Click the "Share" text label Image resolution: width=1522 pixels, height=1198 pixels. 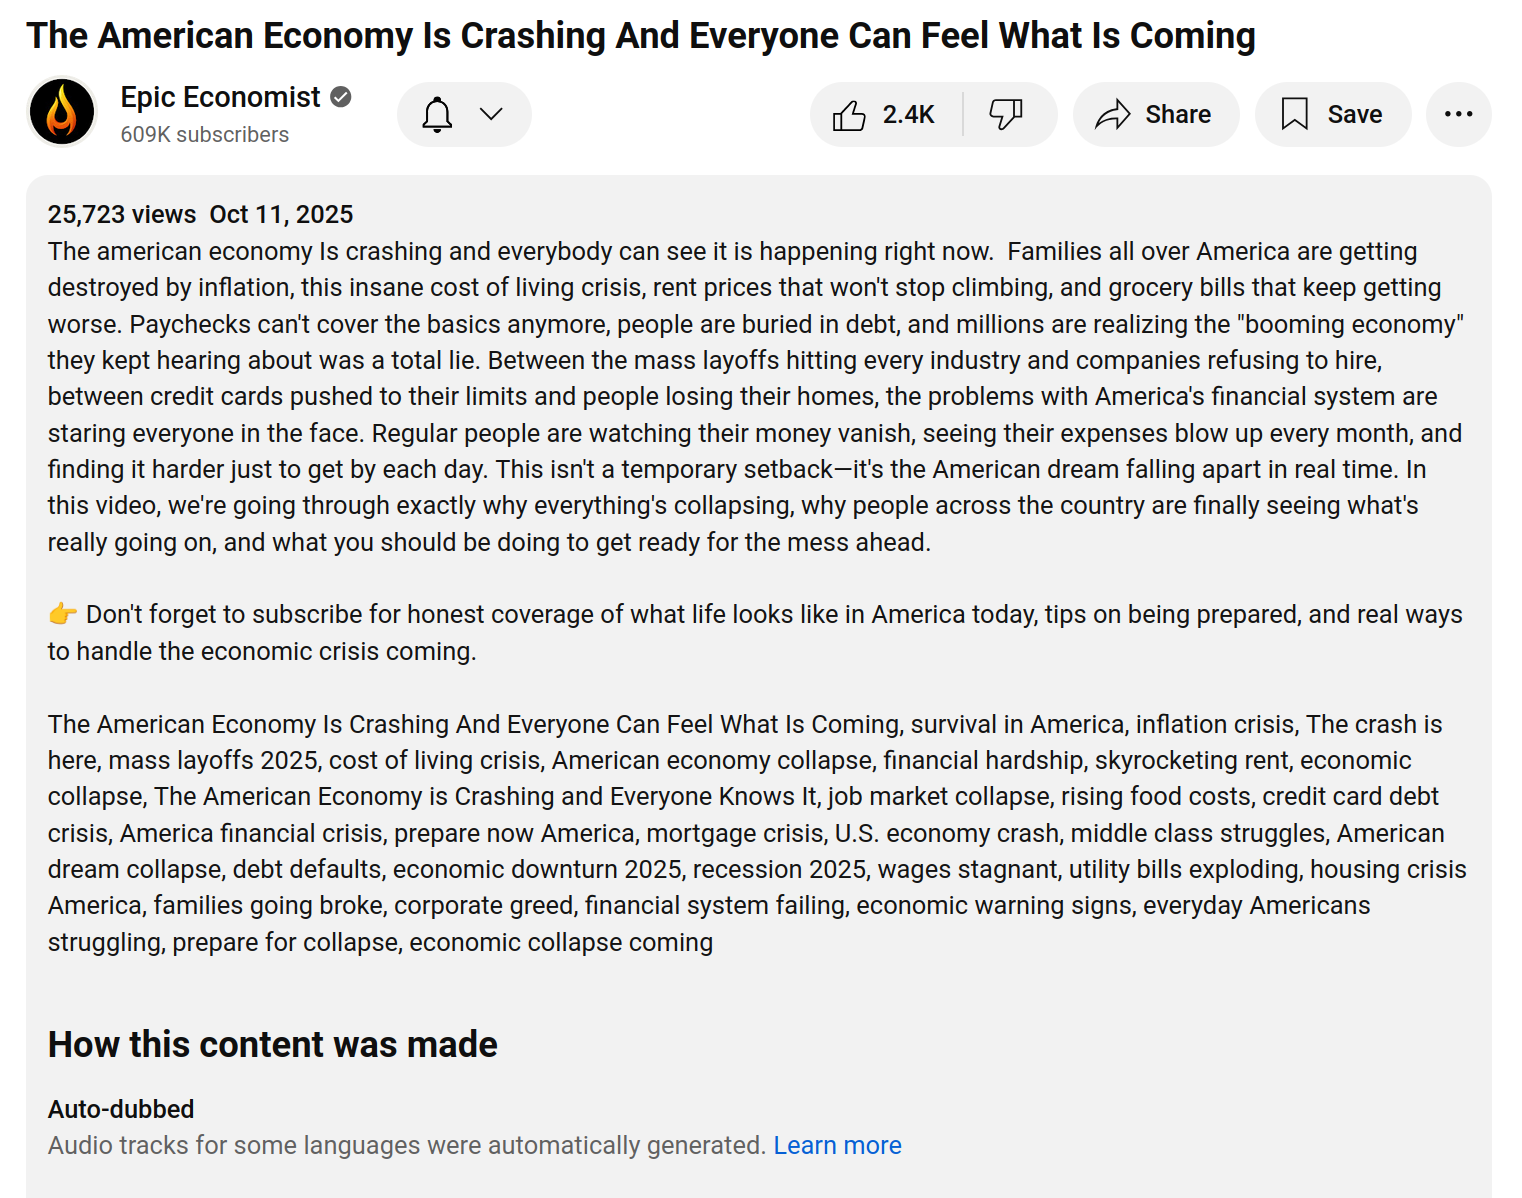[x=1178, y=115]
